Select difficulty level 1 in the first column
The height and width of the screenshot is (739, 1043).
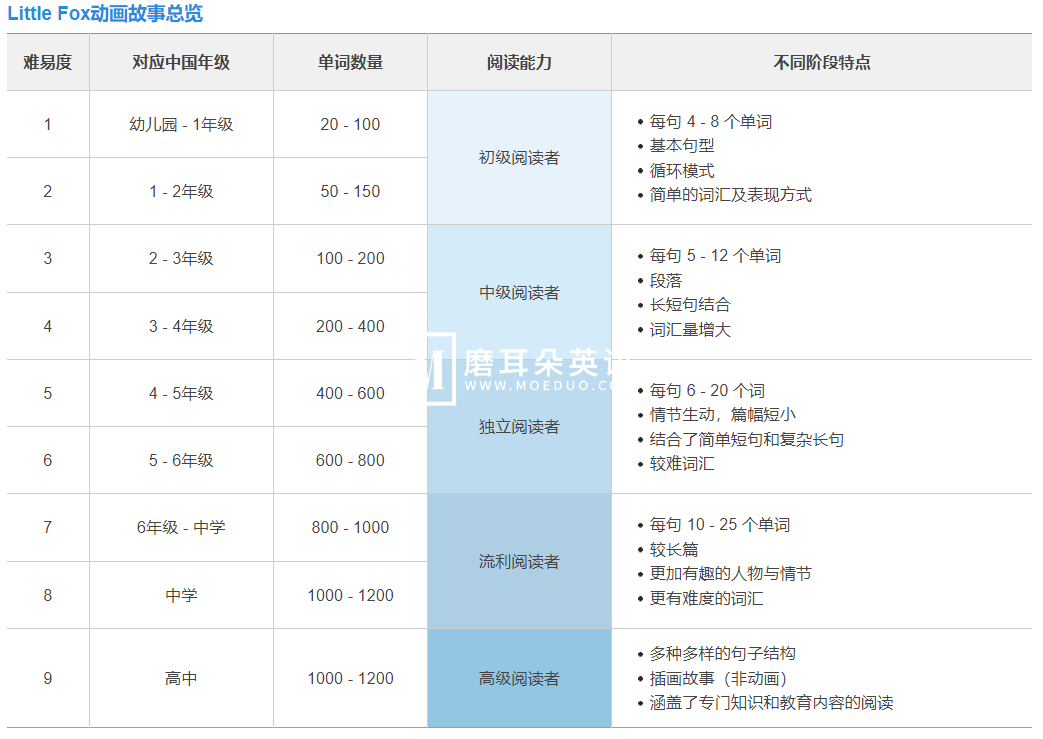(47, 124)
